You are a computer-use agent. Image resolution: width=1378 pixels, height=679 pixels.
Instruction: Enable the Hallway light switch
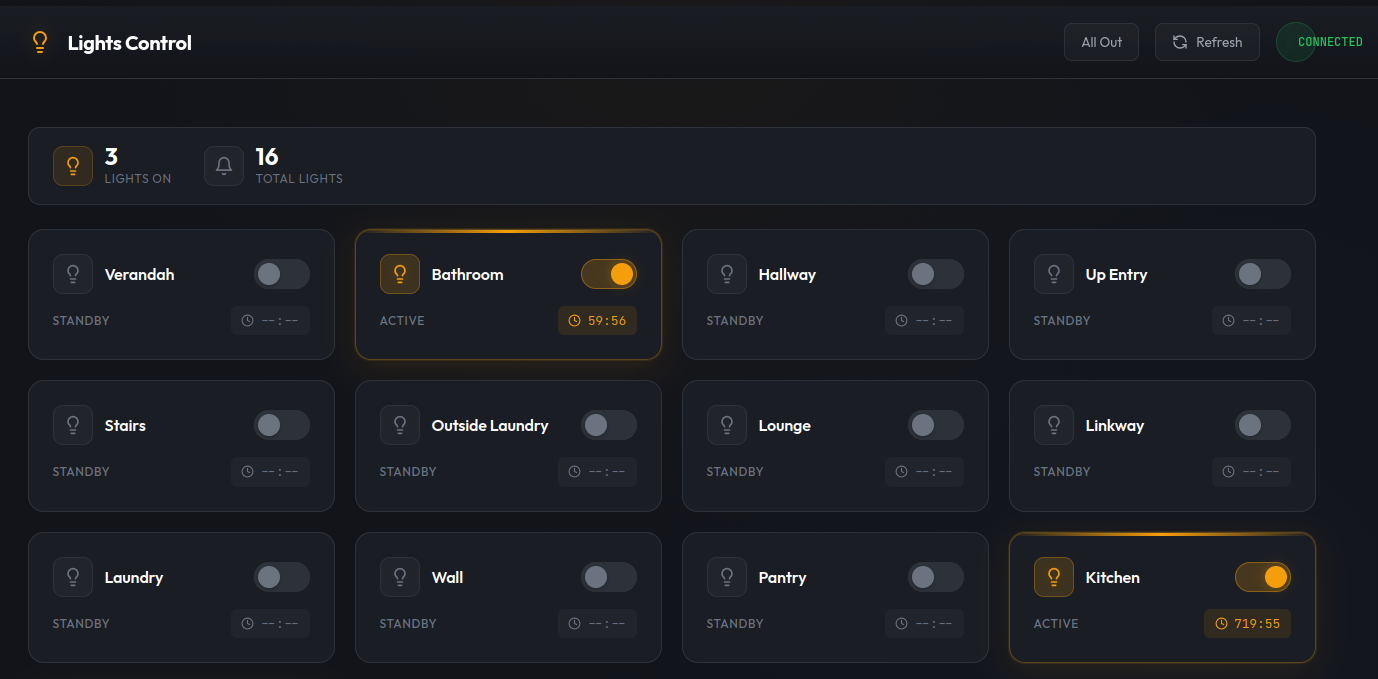point(935,274)
